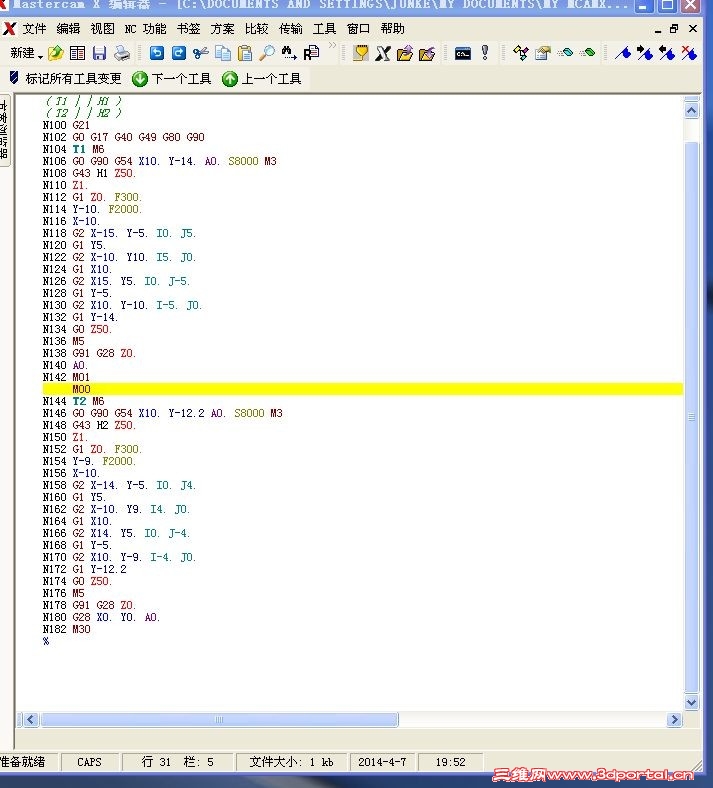Click the second folder send icon

tap(427, 53)
